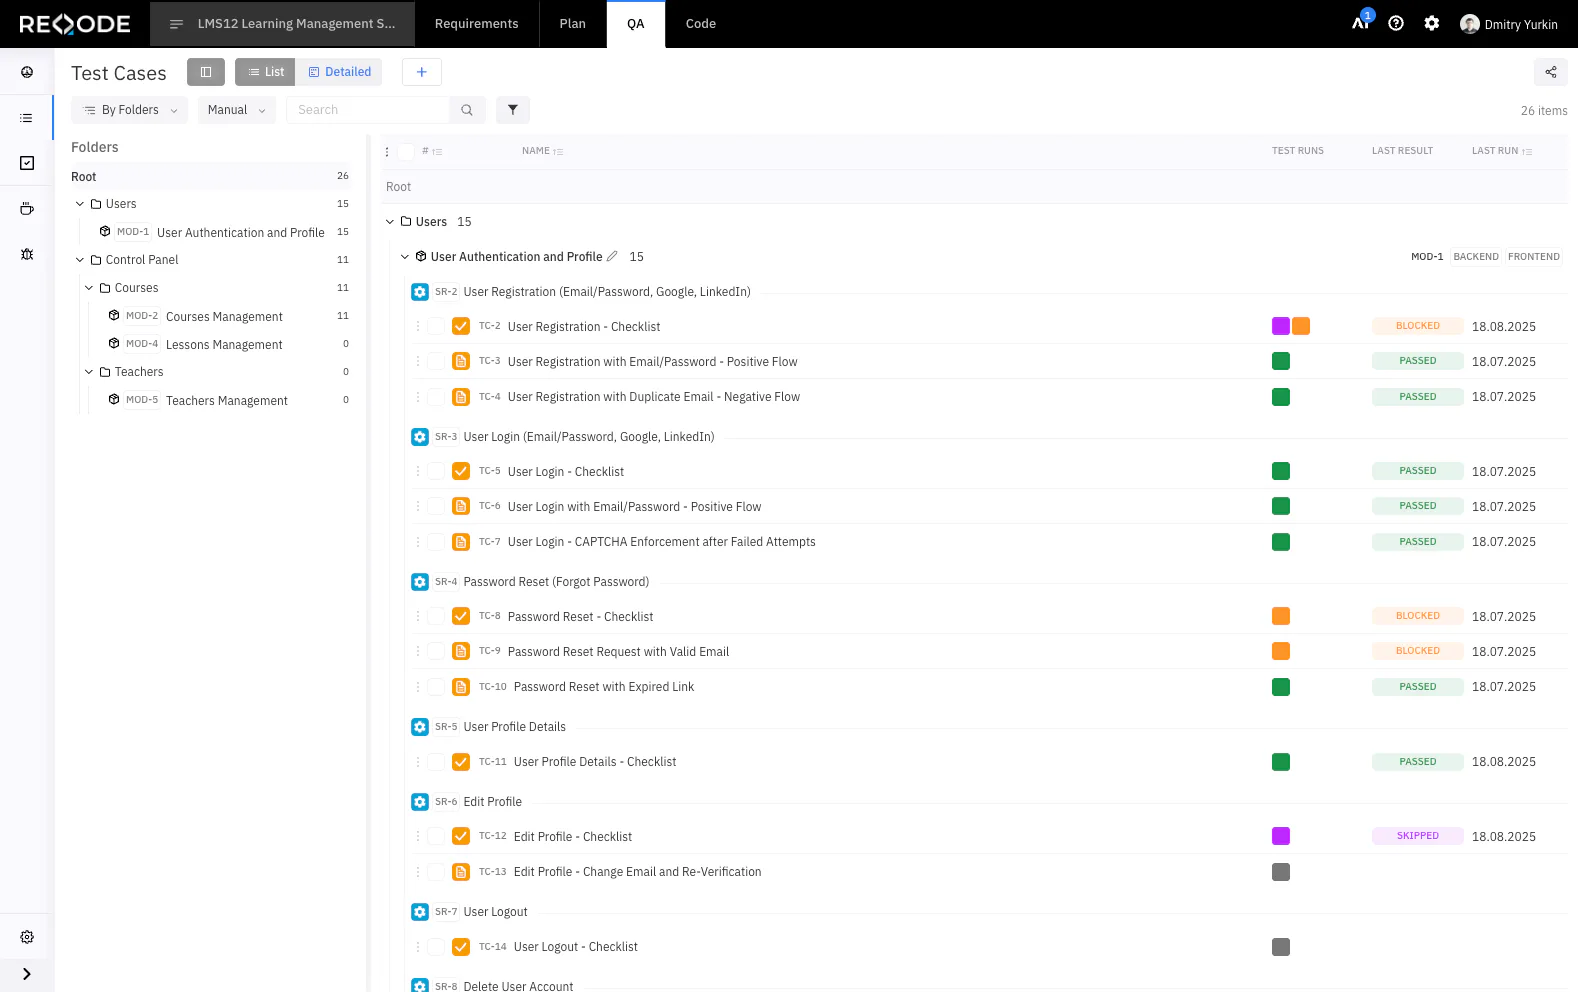Check the box for TC-10 Expired Link
The height and width of the screenshot is (992, 1578).
coord(436,687)
